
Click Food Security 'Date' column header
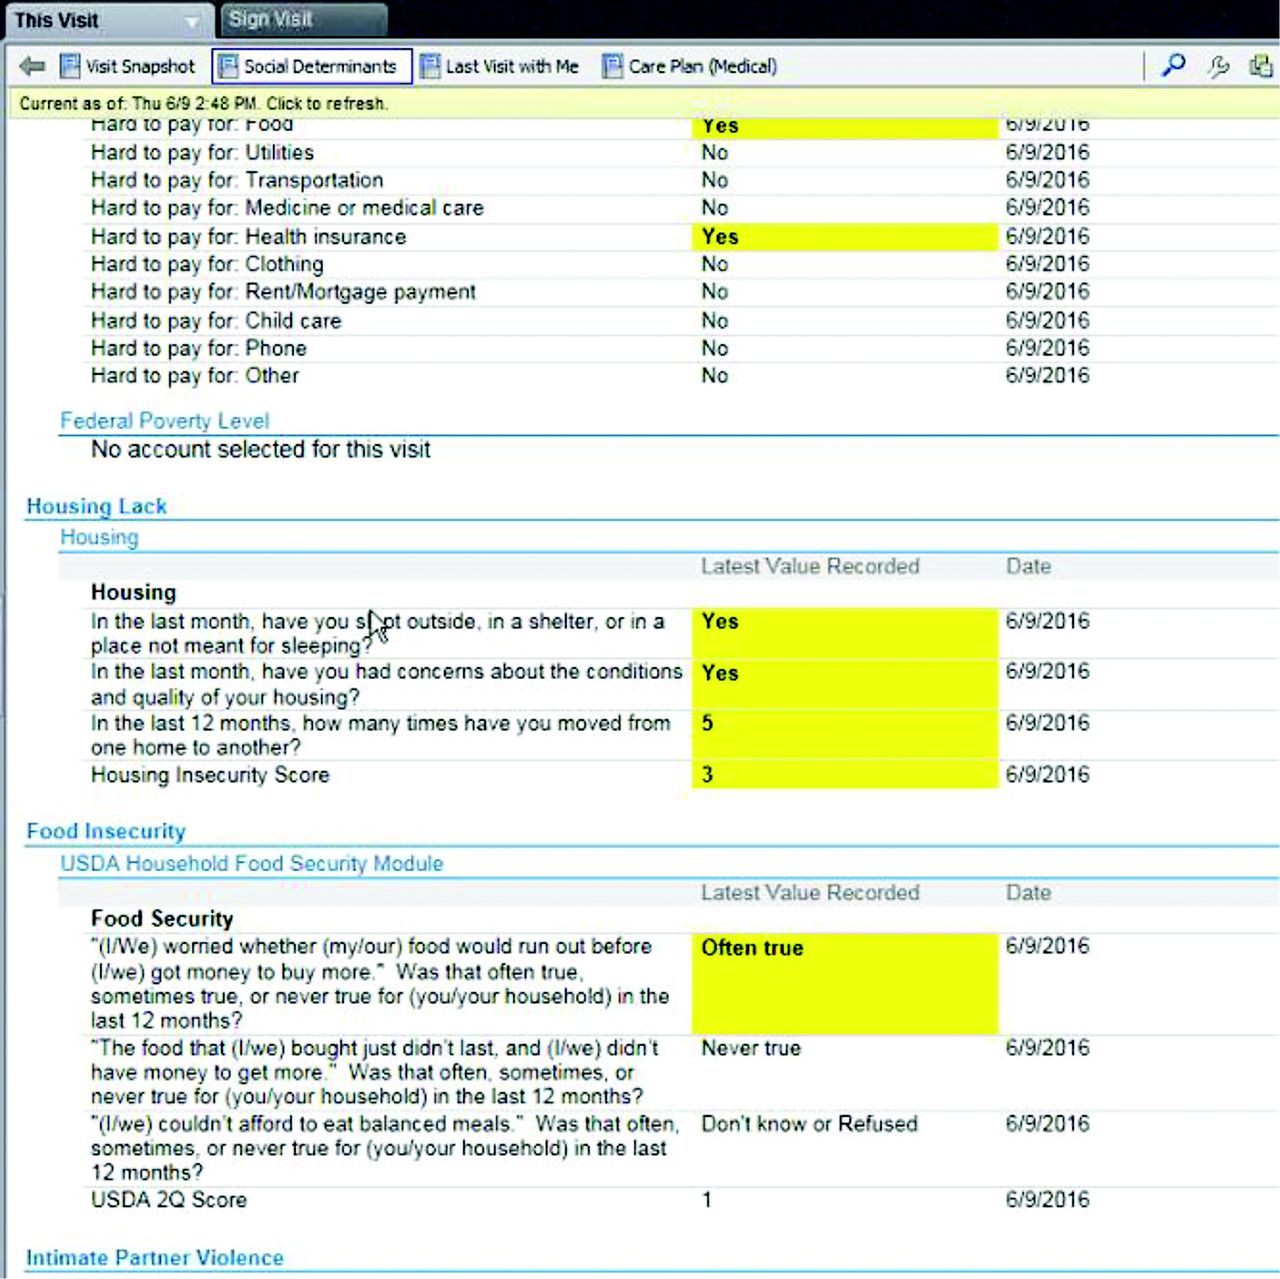pyautogui.click(x=1028, y=893)
